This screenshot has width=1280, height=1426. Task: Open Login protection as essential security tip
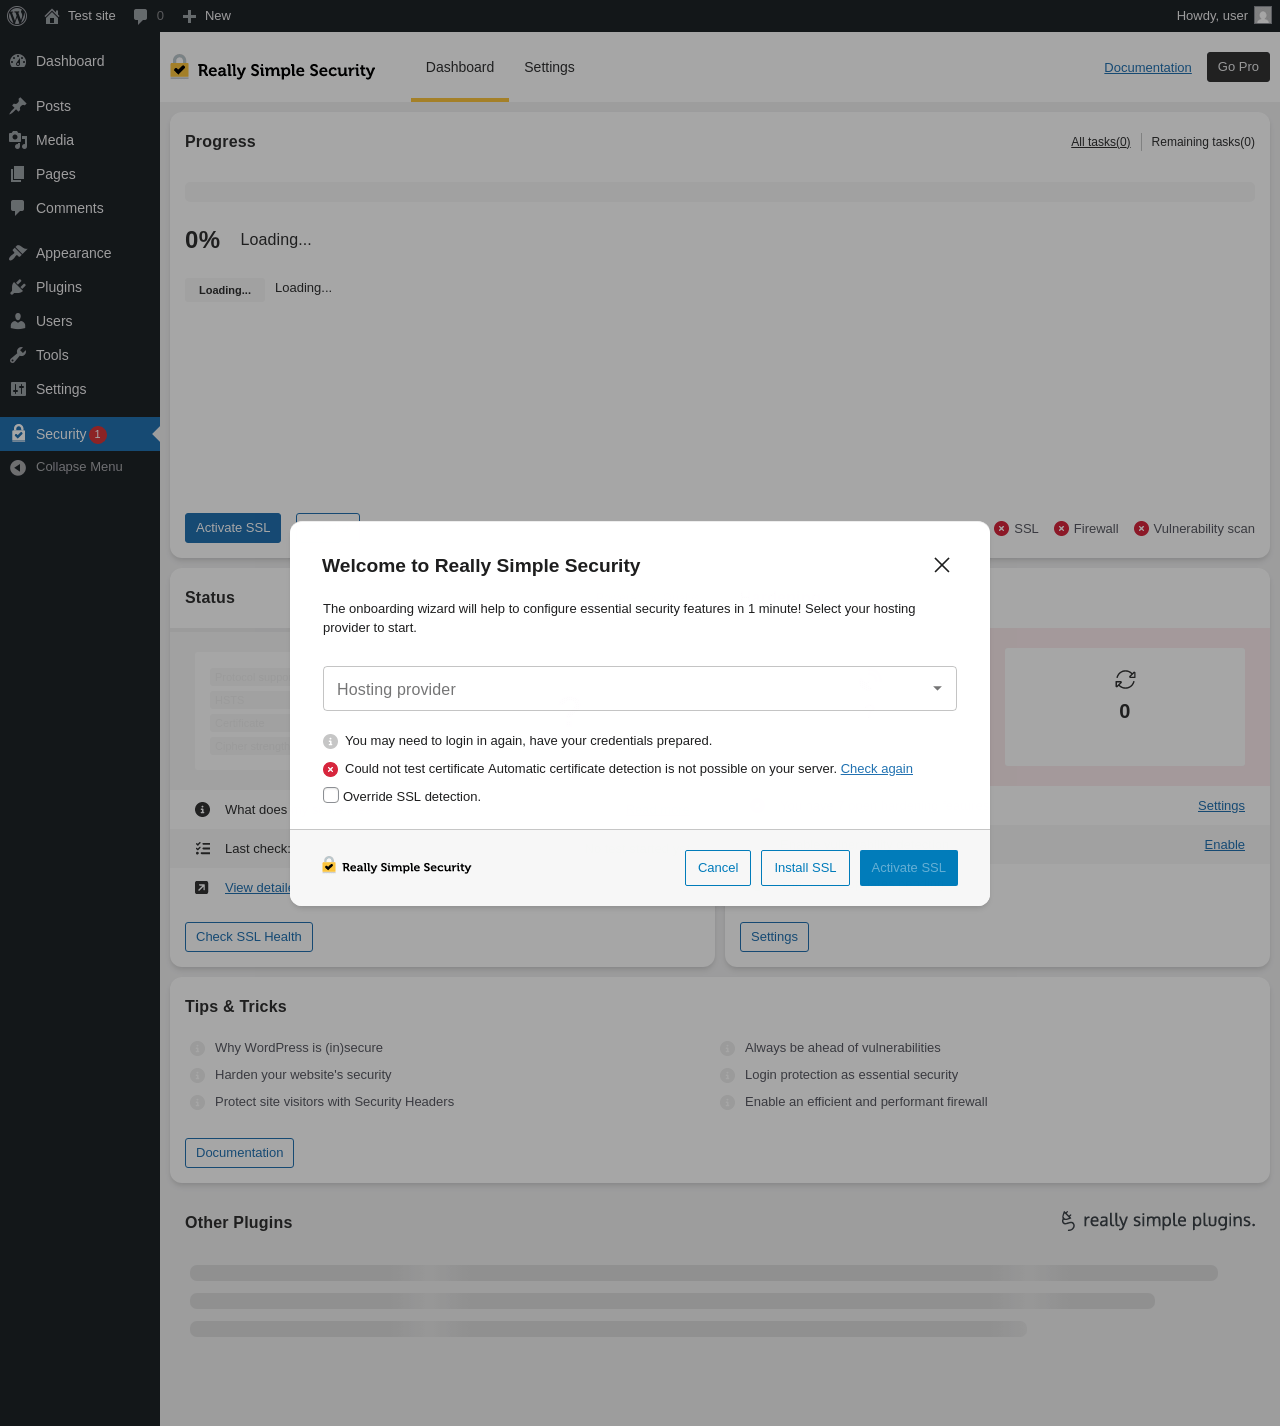(x=851, y=1075)
